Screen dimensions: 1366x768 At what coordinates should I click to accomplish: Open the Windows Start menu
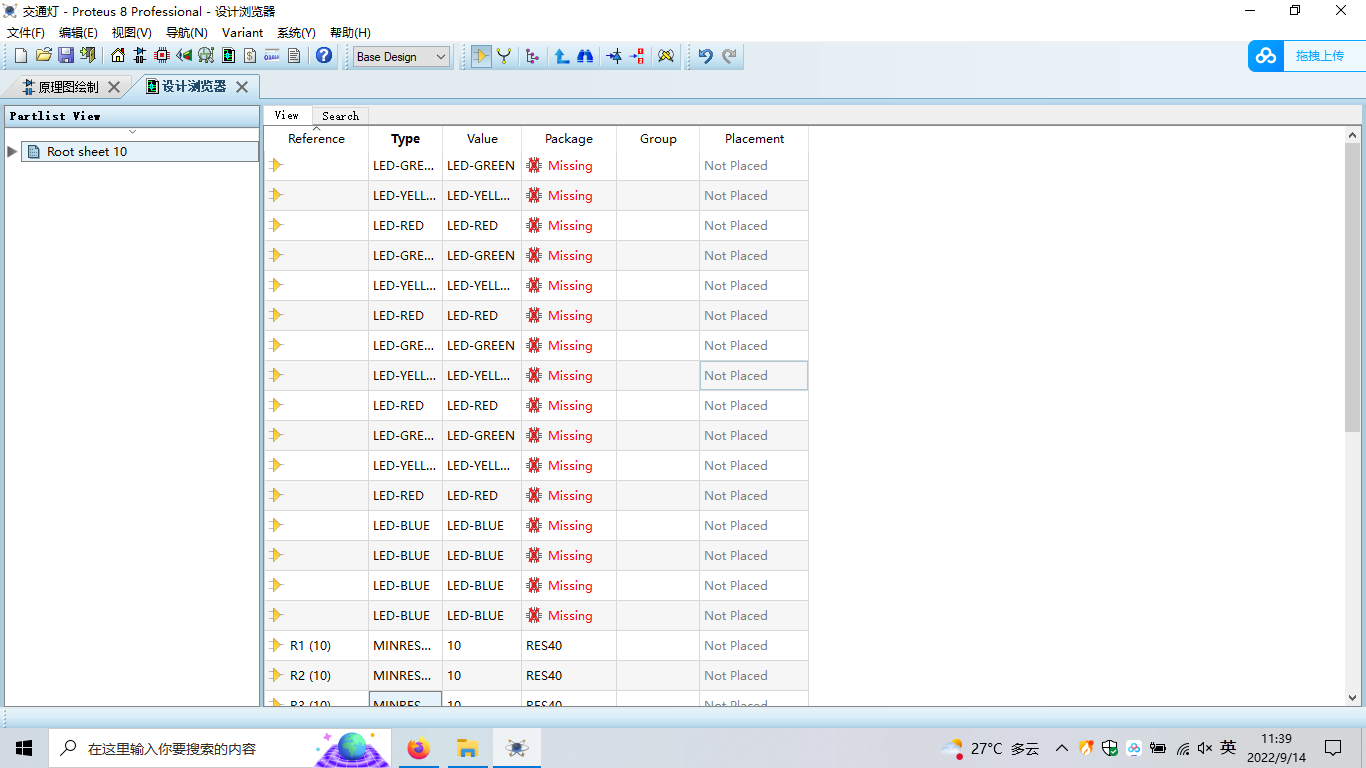click(x=24, y=748)
